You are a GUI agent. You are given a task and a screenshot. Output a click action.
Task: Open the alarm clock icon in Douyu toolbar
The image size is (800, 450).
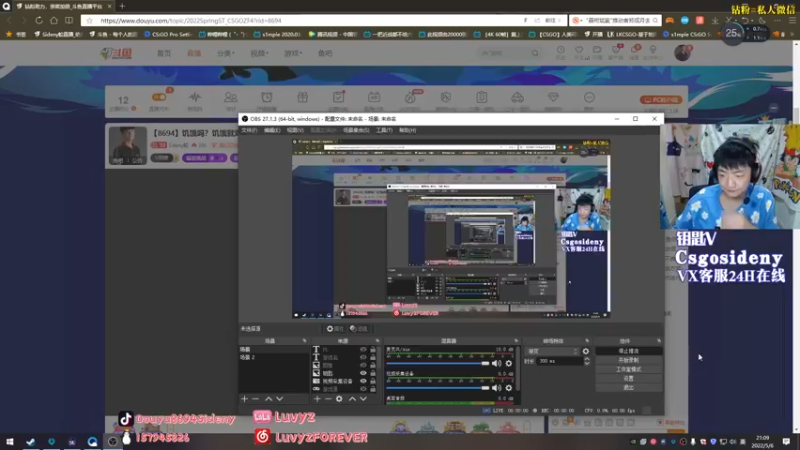point(267,99)
